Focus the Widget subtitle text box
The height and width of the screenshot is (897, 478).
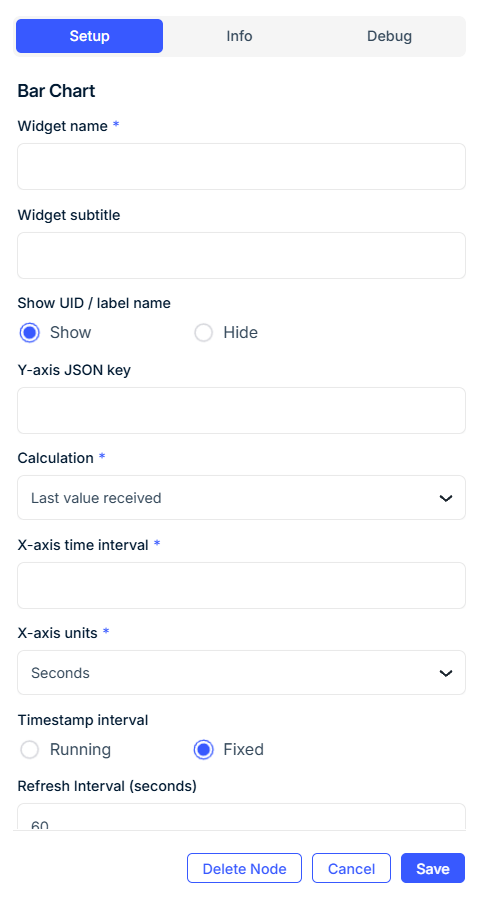pyautogui.click(x=241, y=256)
